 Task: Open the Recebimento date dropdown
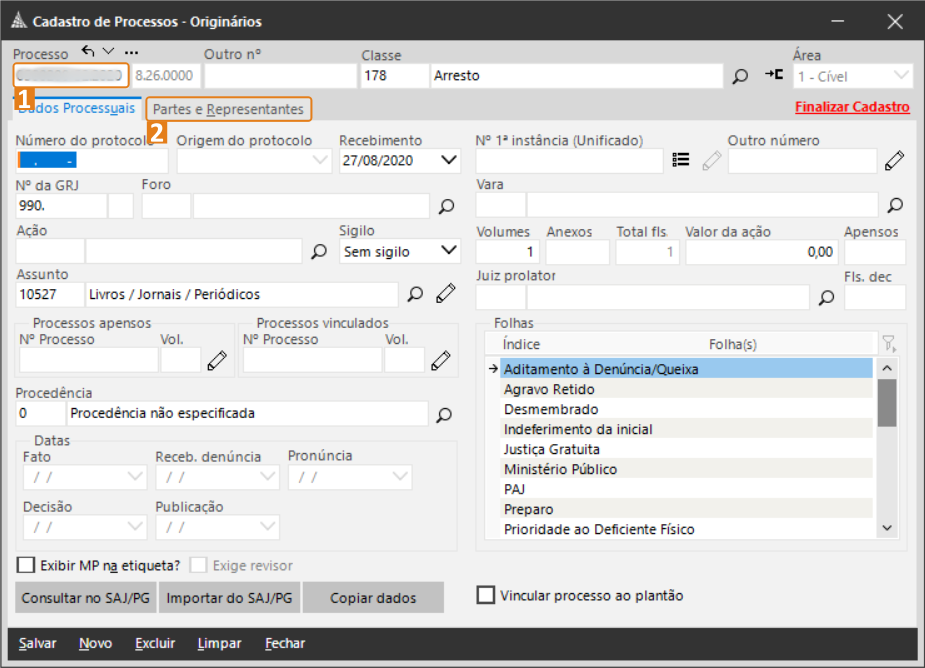(x=448, y=160)
